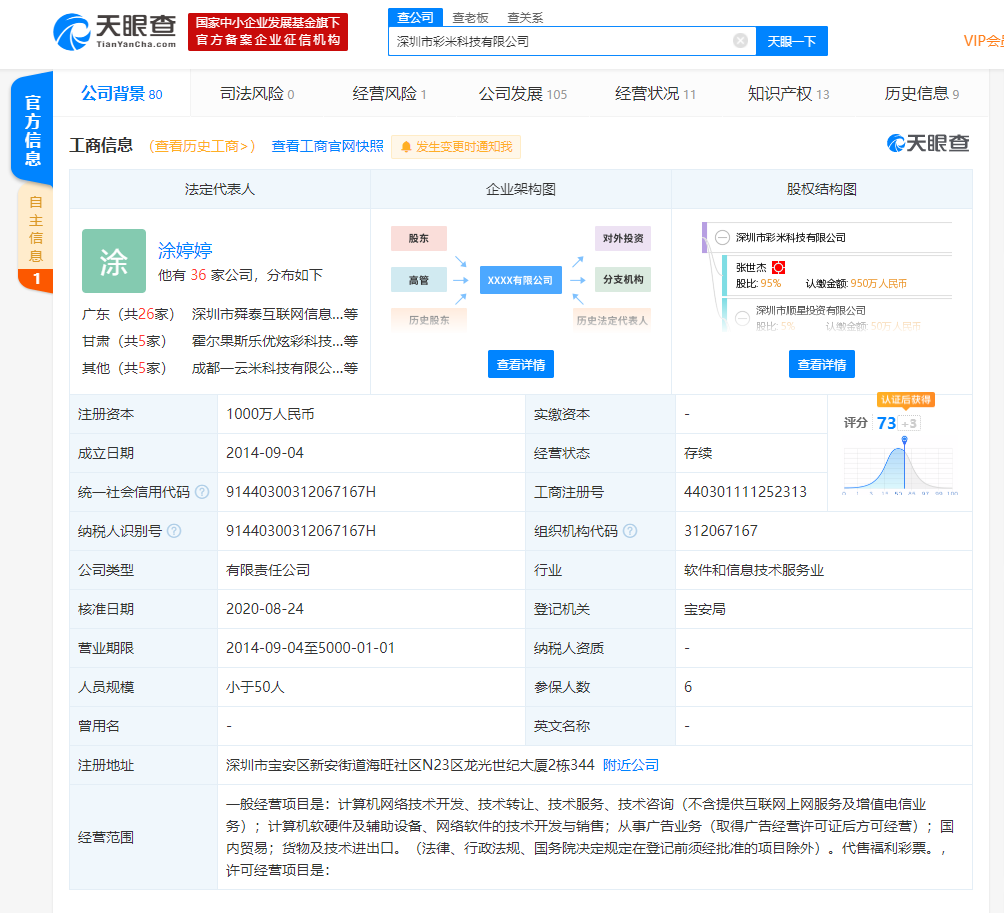The width and height of the screenshot is (1004, 913).
Task: Click 查看详情 under 股权结构图
Action: tap(822, 364)
